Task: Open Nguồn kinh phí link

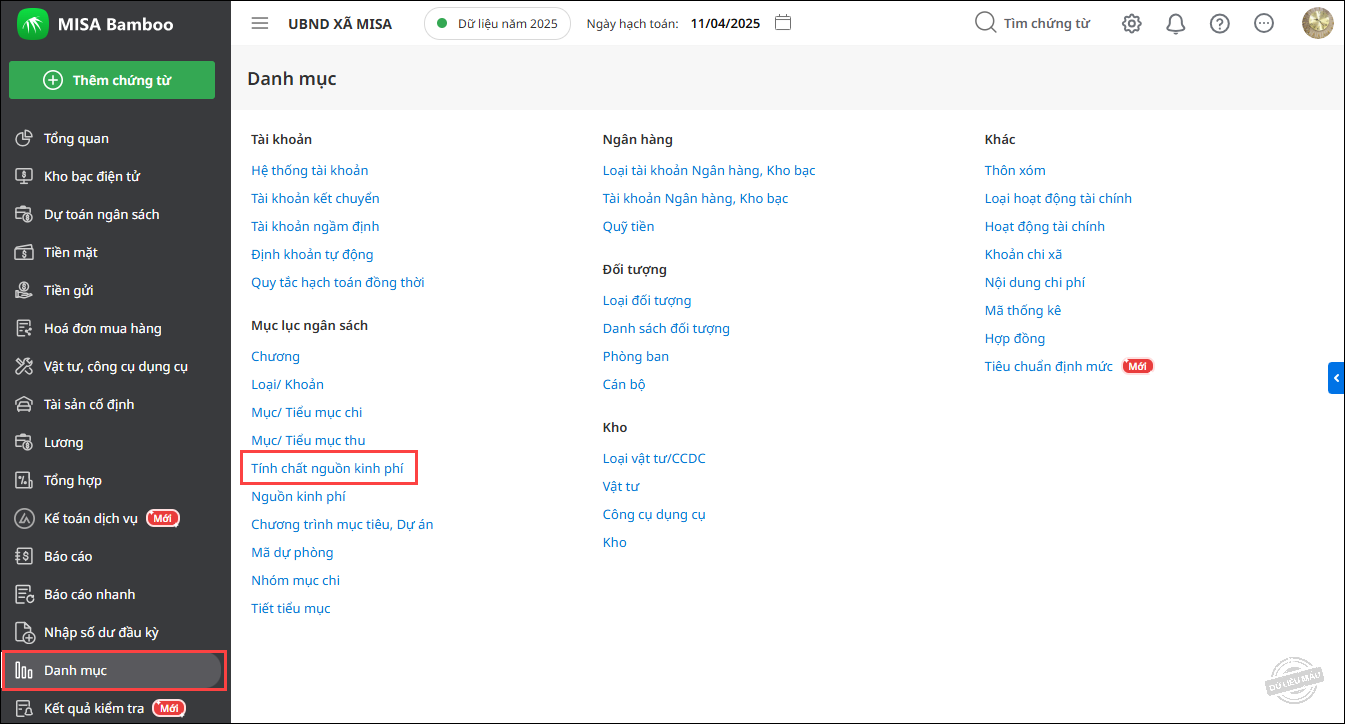Action: click(x=298, y=496)
